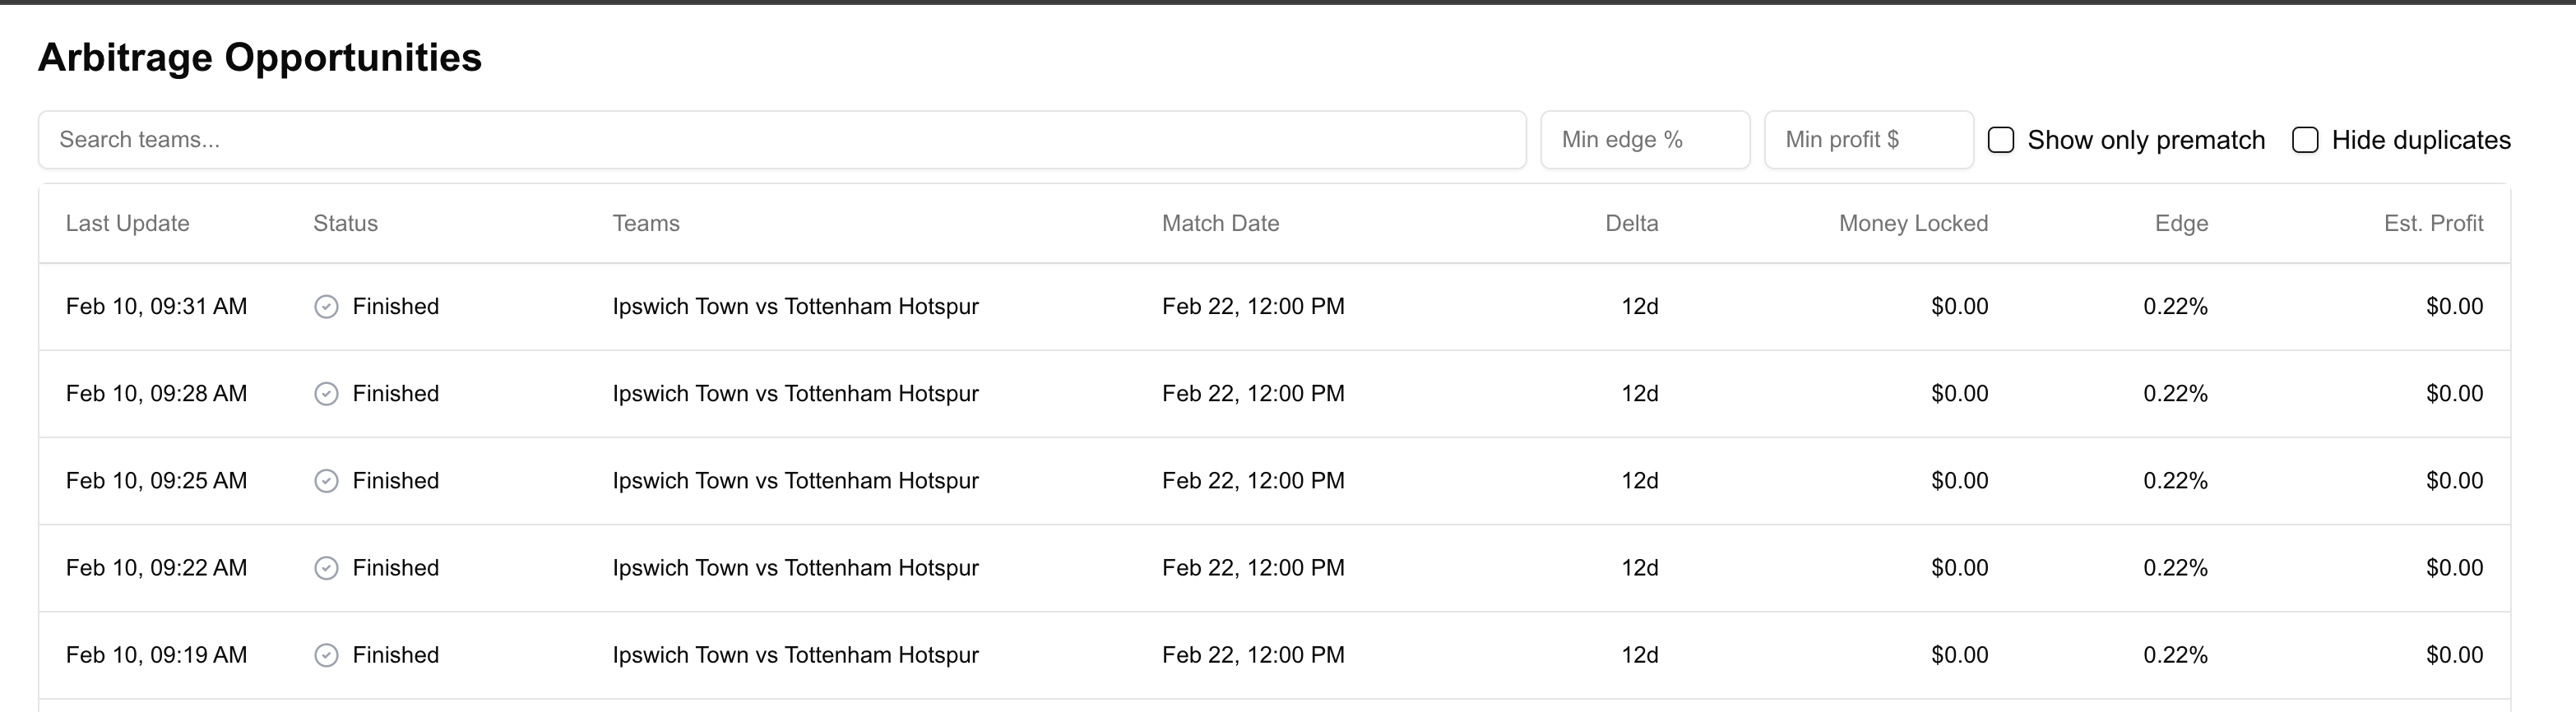Toggle the Hide duplicates checkbox
This screenshot has height=712, width=2576.
coord(2305,140)
